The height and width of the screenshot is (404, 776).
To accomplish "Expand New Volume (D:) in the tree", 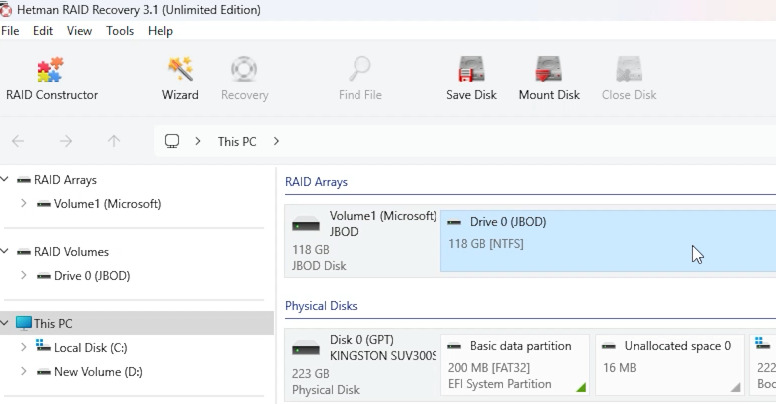I will pyautogui.click(x=23, y=371).
